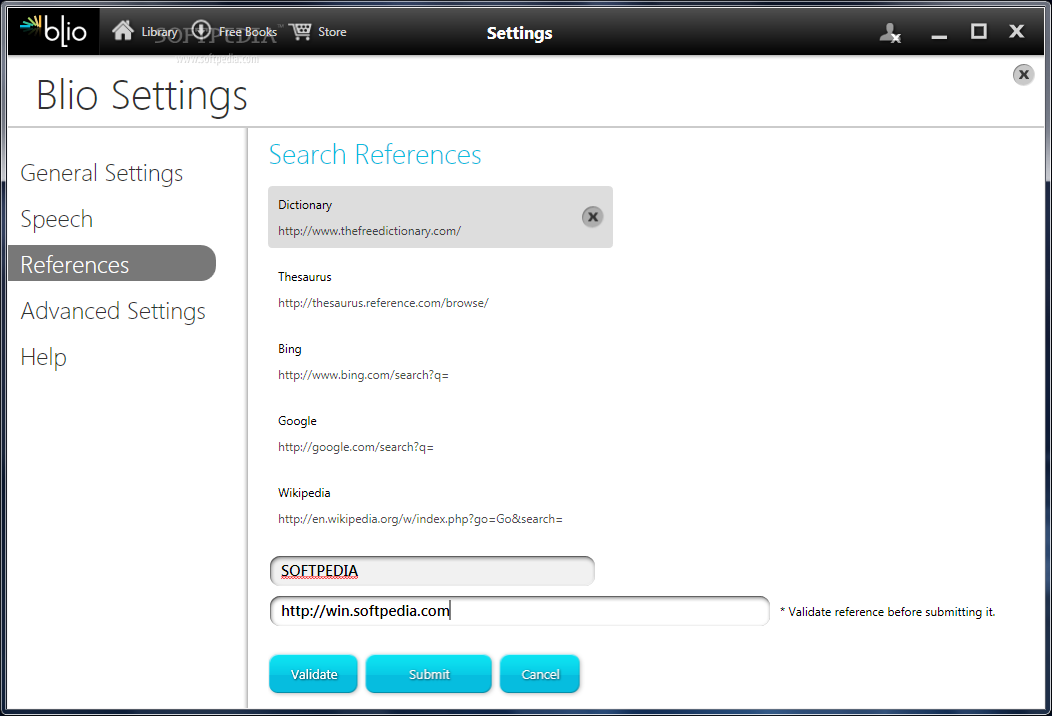Click the Store label
Viewport: 1052px width, 716px height.
click(x=332, y=32)
